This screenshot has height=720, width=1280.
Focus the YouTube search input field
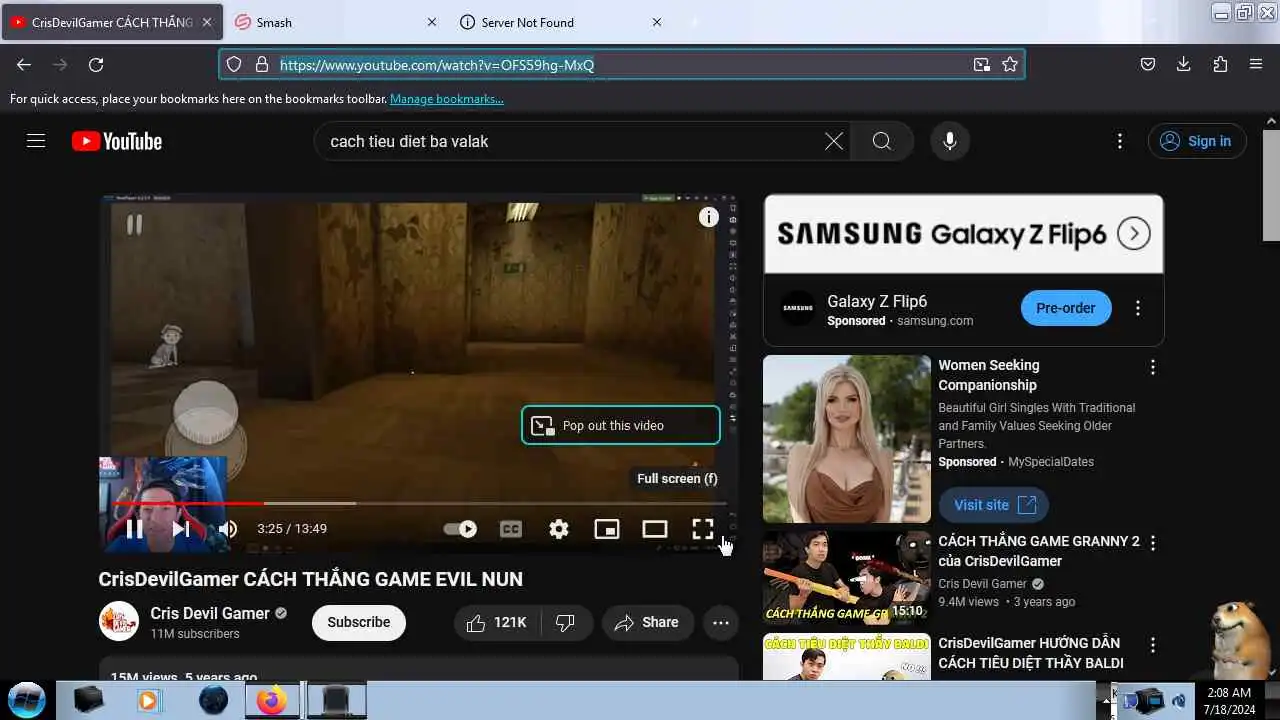(570, 141)
